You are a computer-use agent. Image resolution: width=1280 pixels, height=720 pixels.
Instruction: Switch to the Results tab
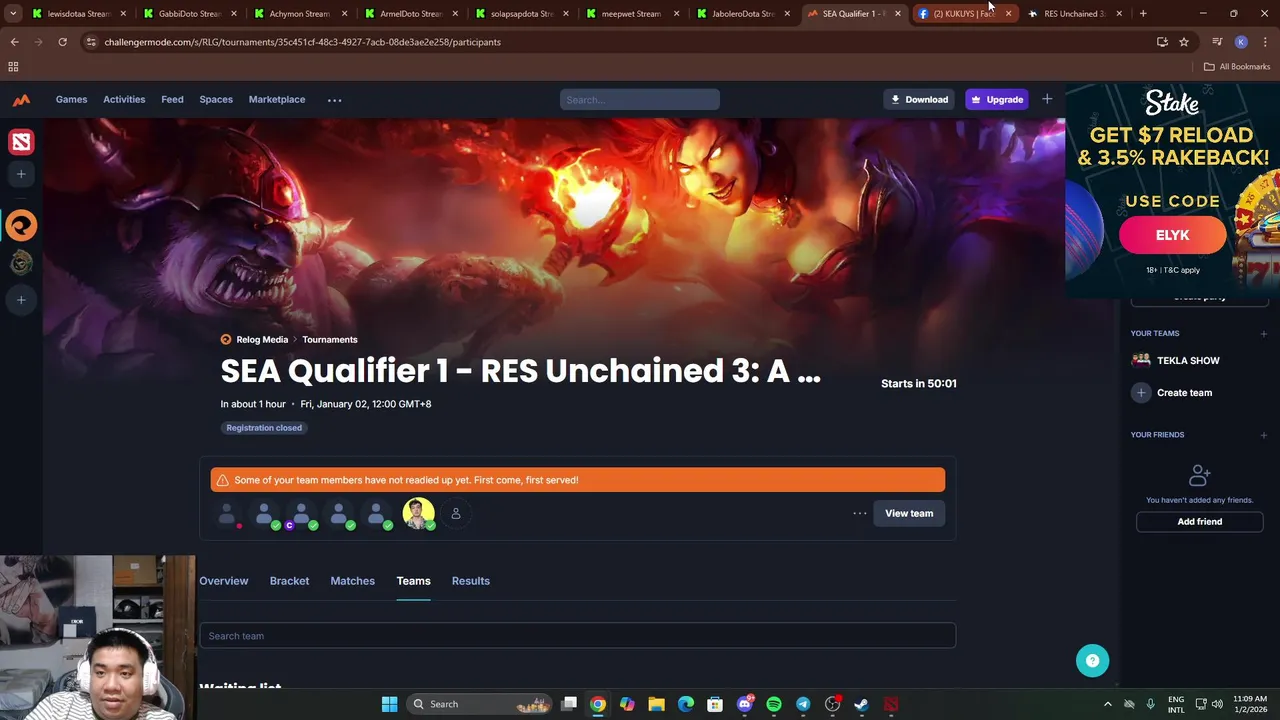point(470,581)
